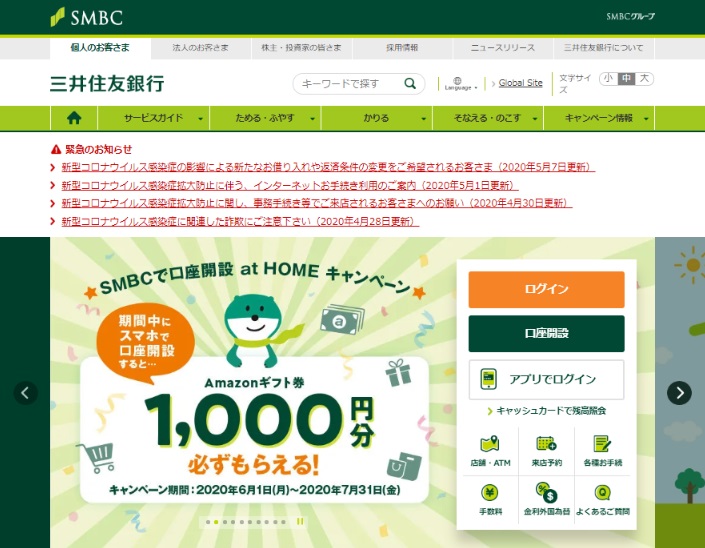Screen dimensions: 705x548
Task: Click the 三井住友銀行 title logo
Action: coord(107,84)
